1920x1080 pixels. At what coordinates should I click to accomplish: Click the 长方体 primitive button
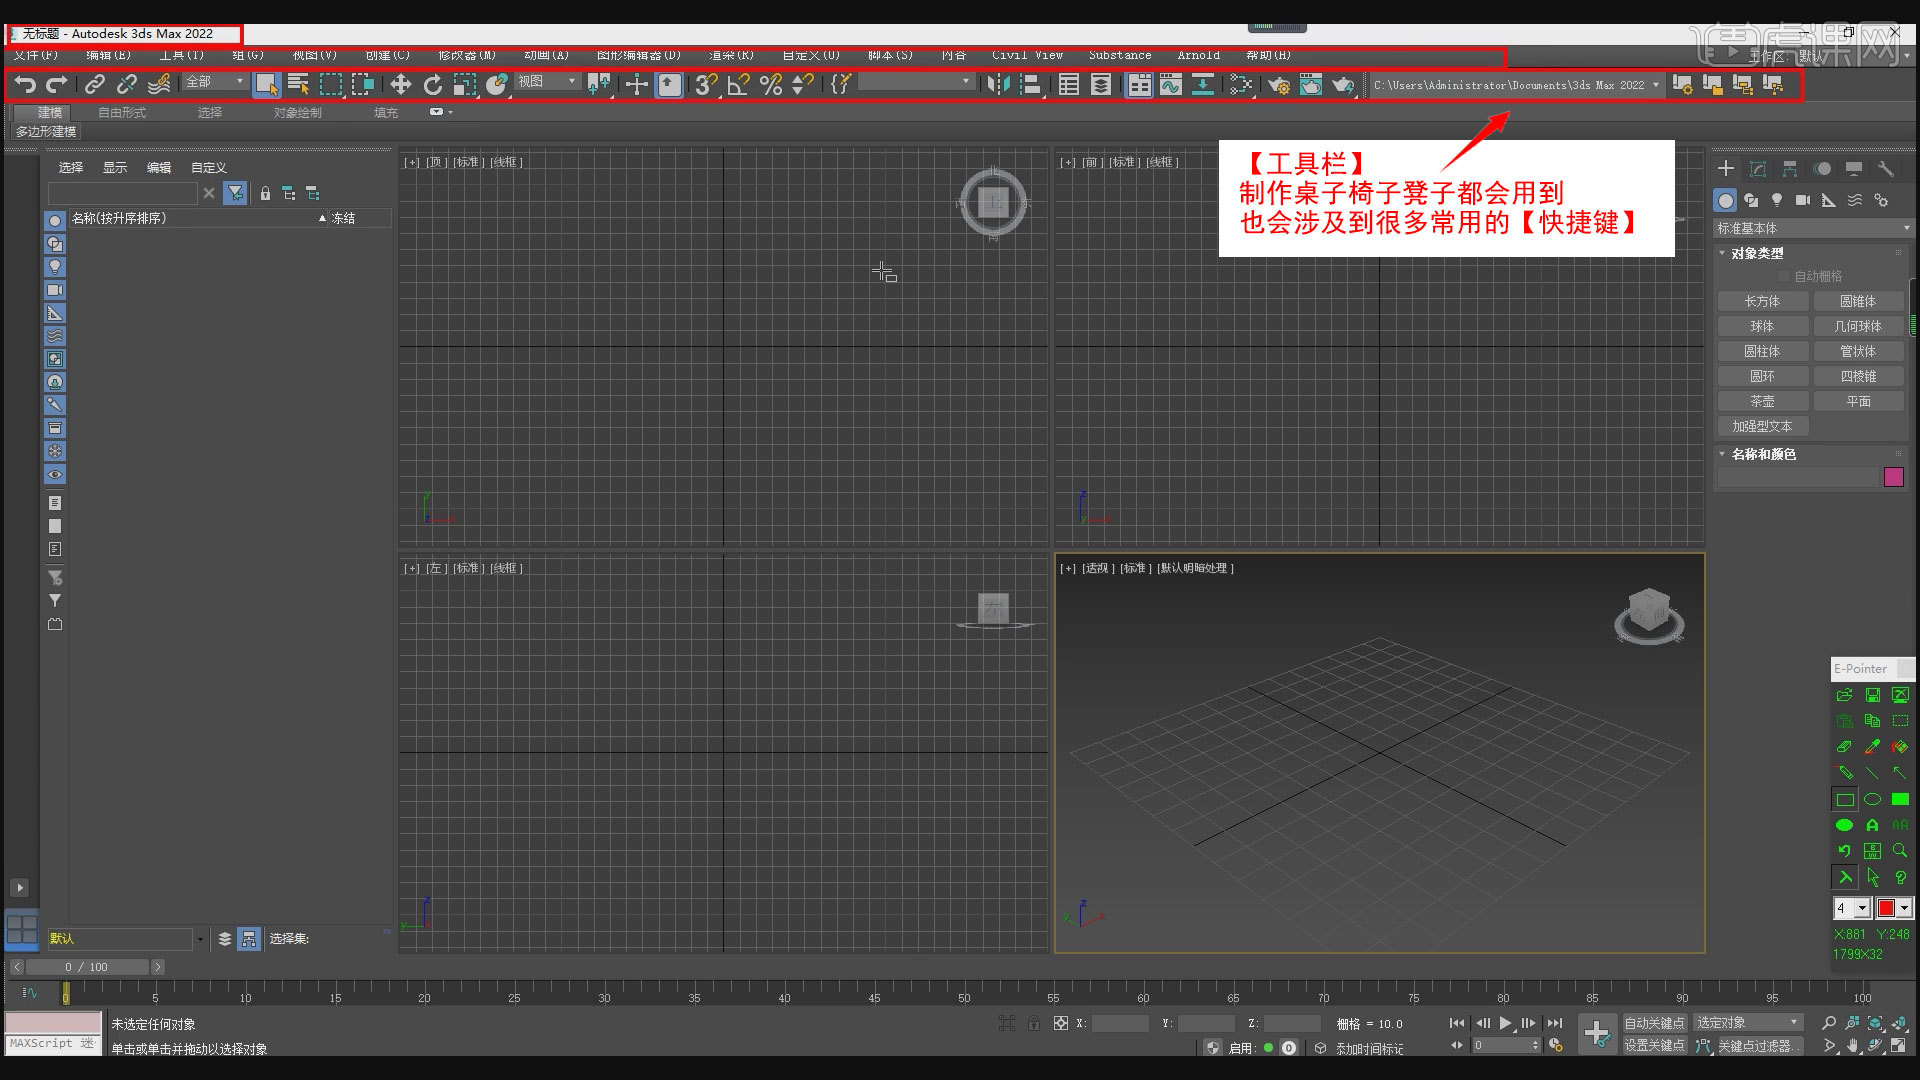pos(1762,300)
